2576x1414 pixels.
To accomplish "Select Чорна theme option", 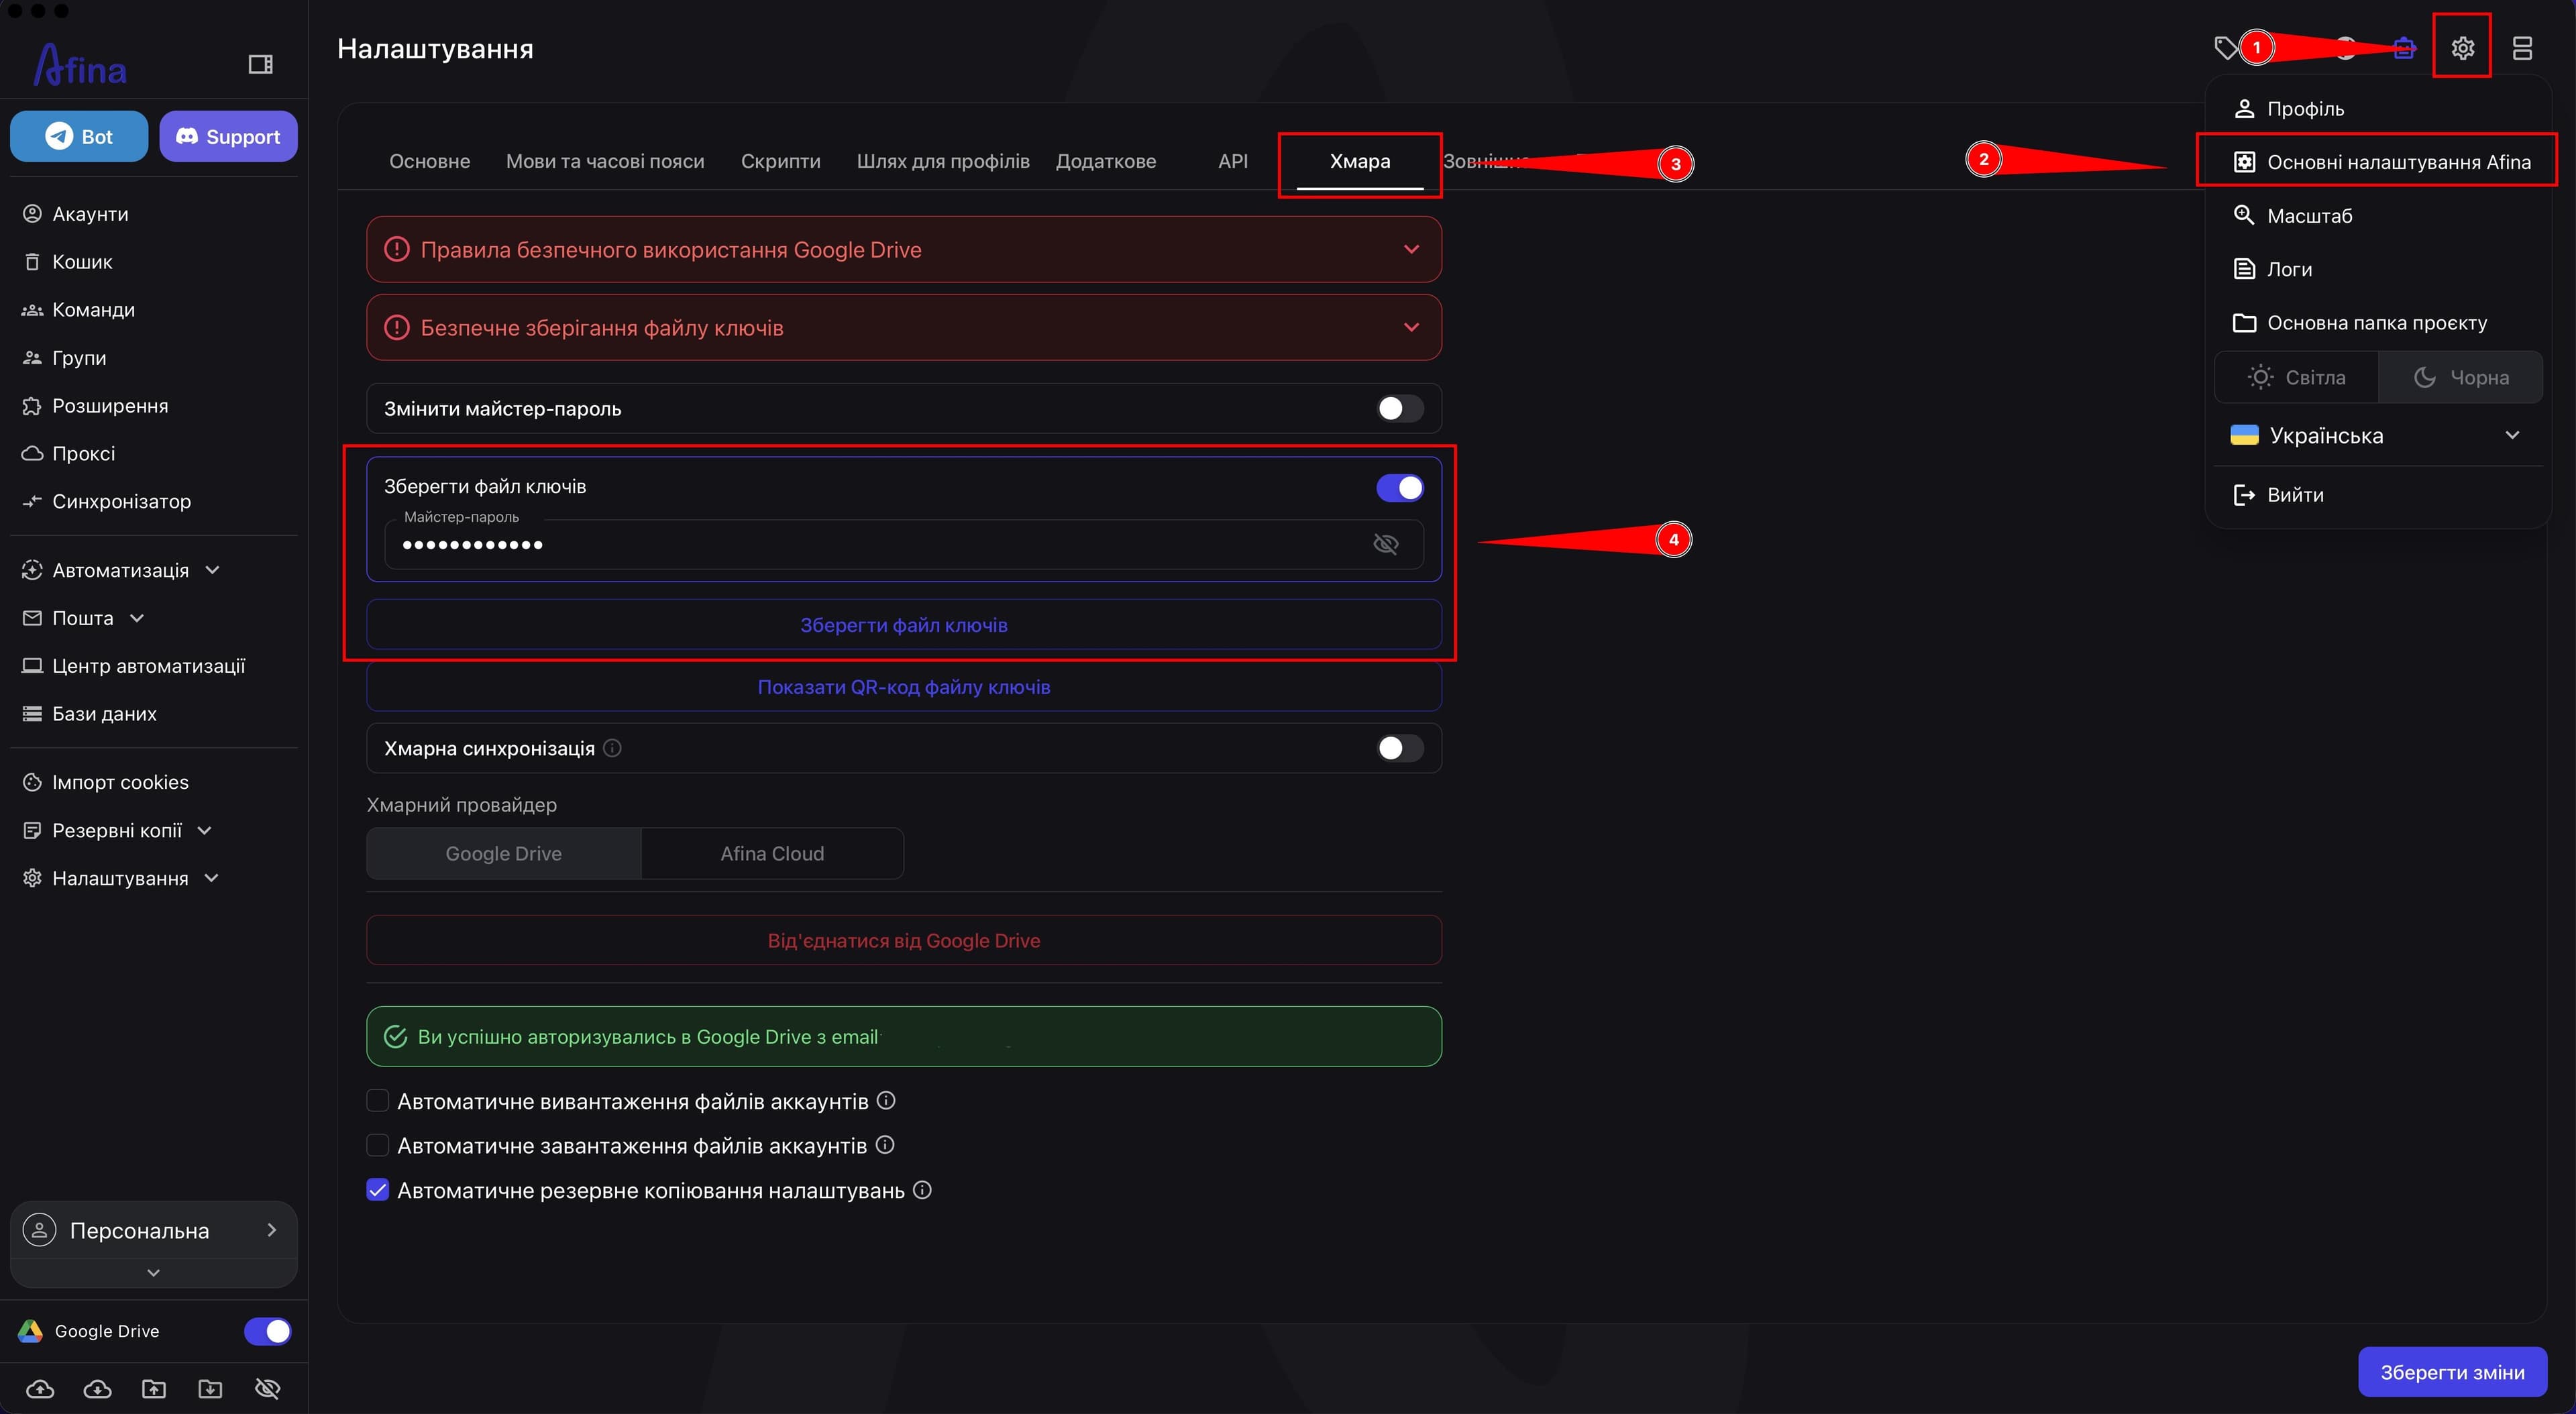I will click(x=2460, y=377).
